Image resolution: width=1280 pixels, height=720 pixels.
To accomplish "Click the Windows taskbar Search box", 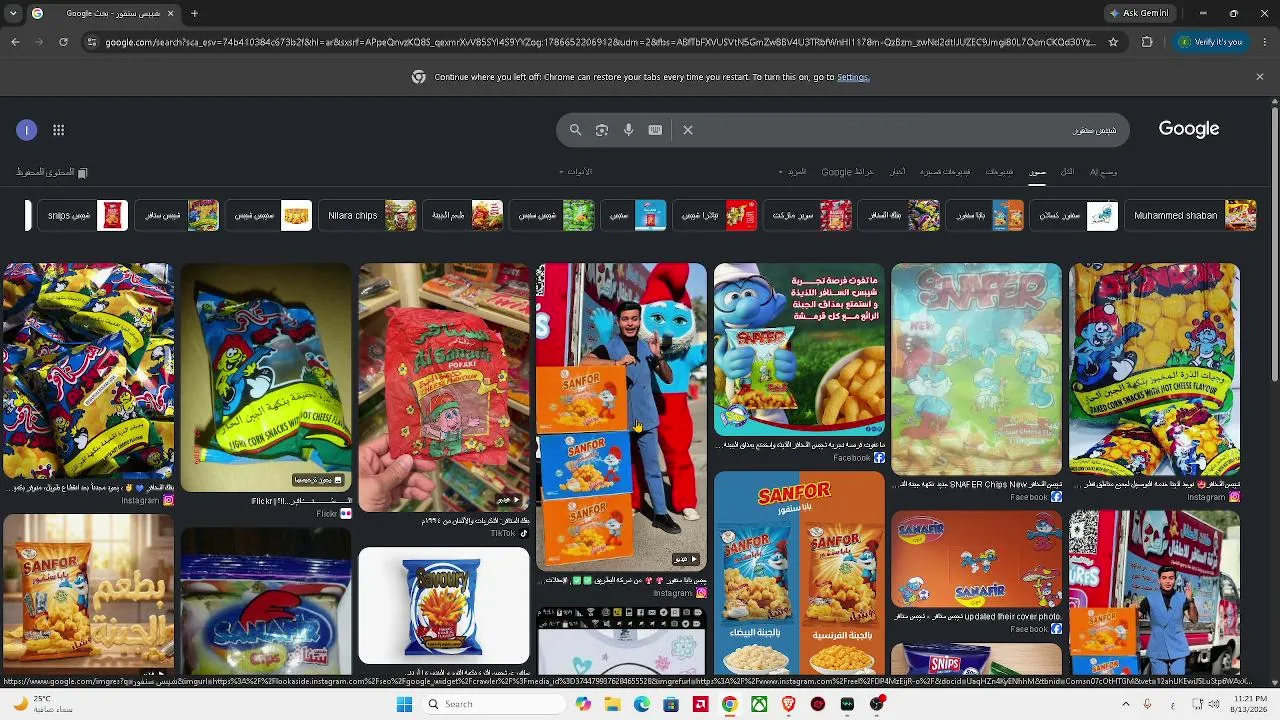I will coord(493,704).
